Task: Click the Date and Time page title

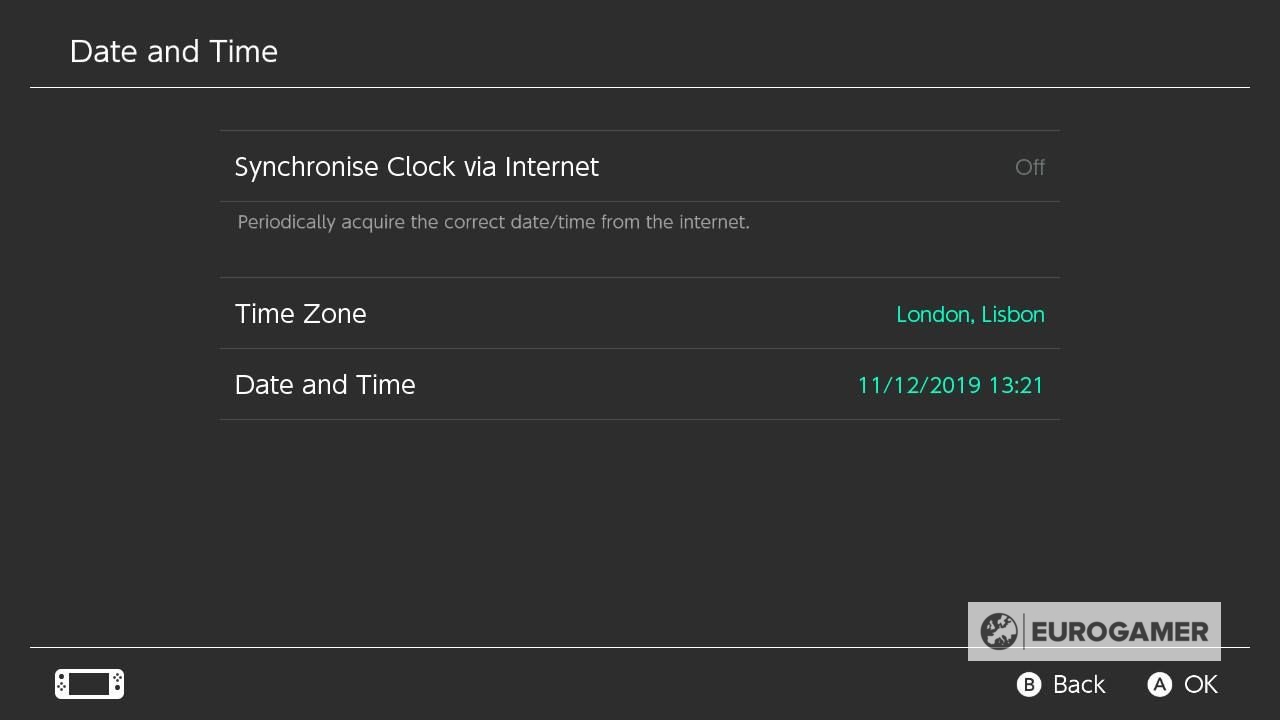Action: tap(174, 52)
